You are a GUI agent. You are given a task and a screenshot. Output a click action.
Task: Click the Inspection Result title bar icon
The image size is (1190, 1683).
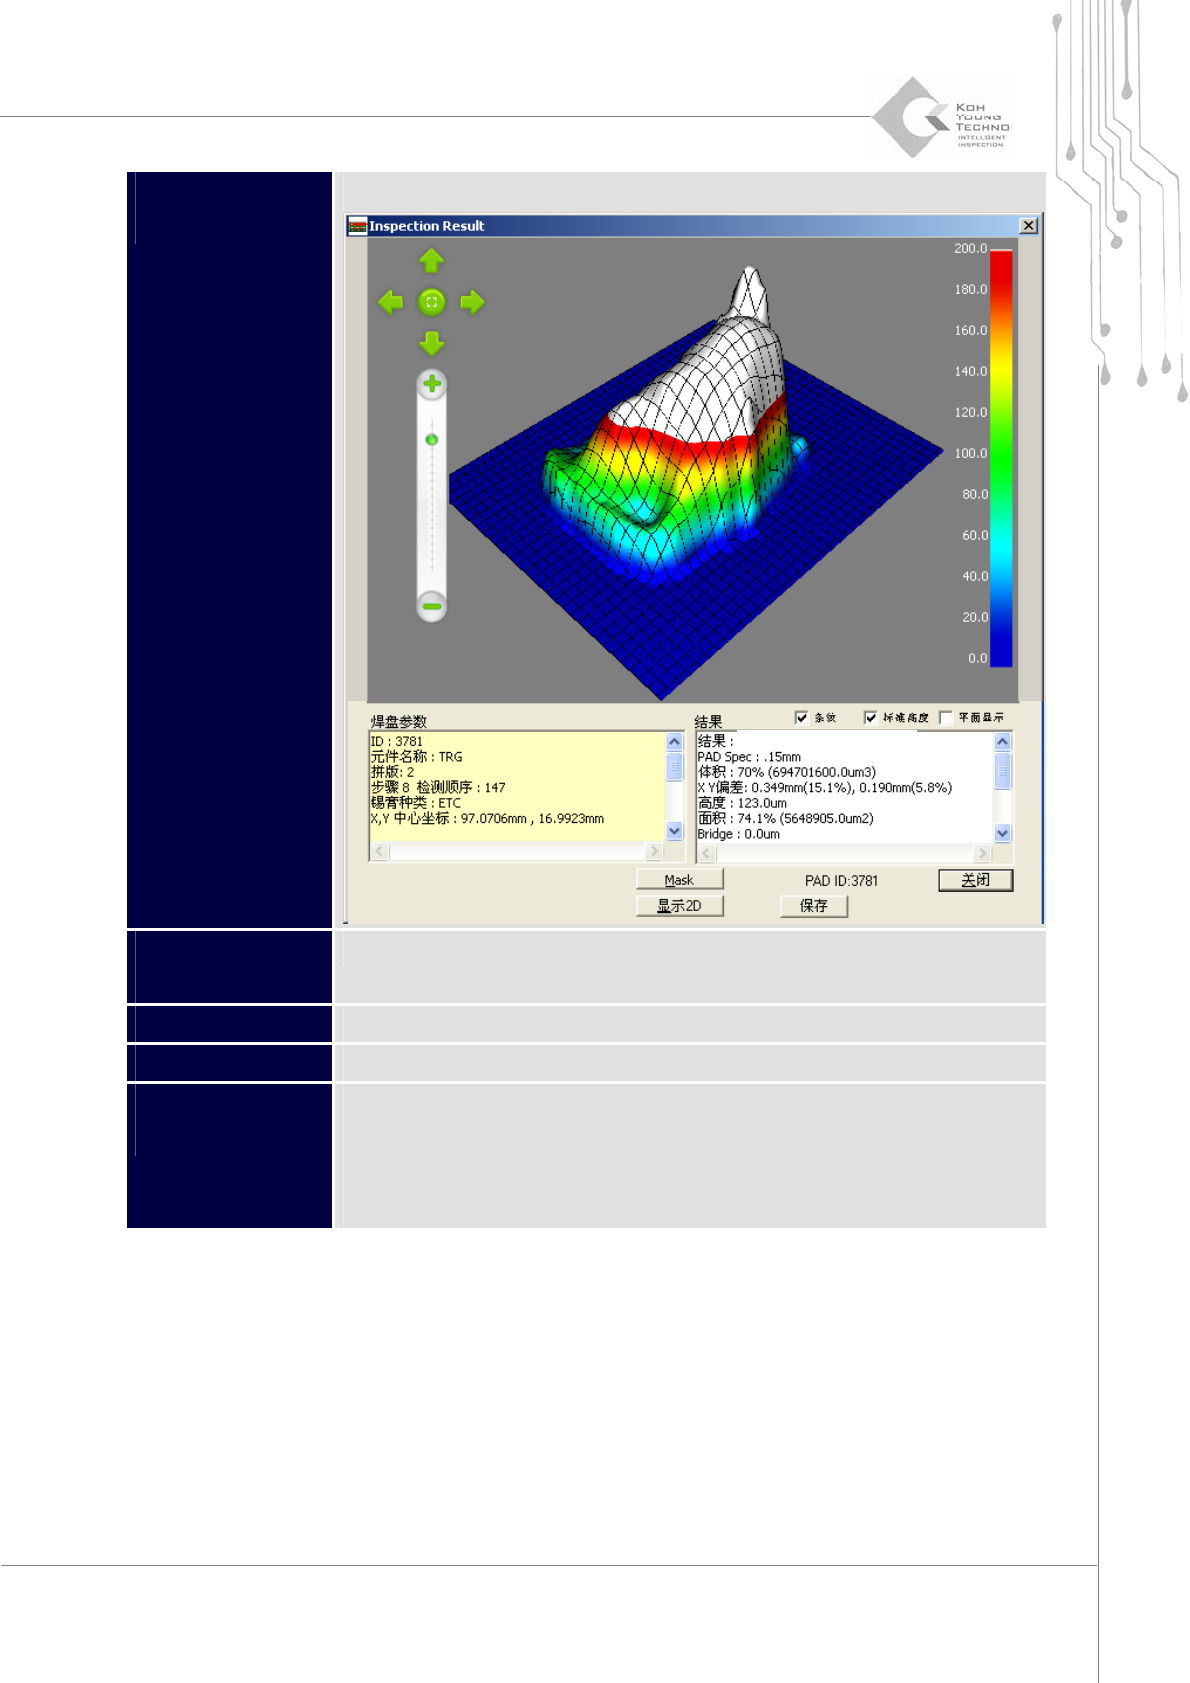click(357, 226)
